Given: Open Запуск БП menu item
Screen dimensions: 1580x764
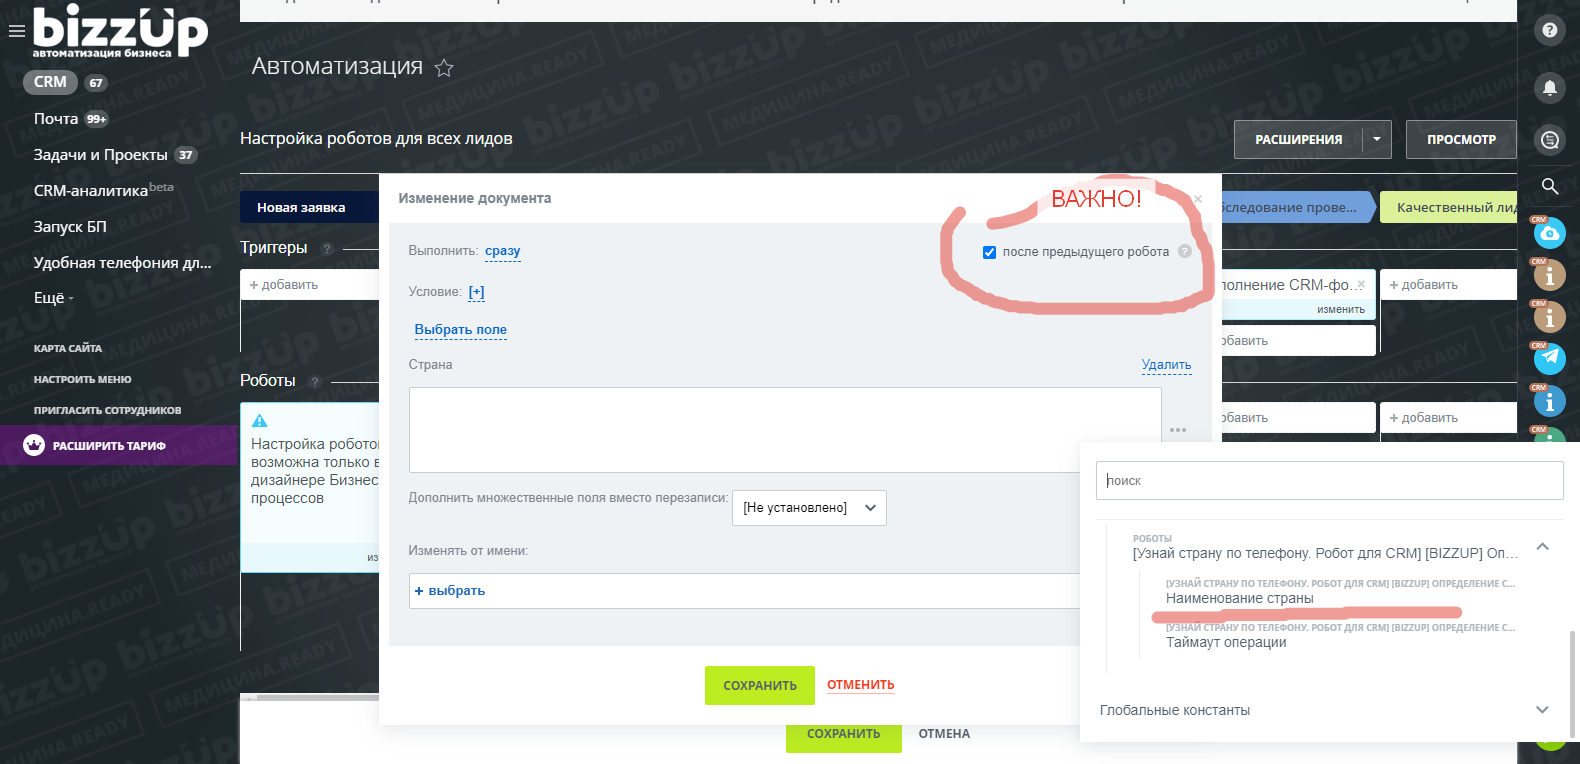Looking at the screenshot, I should tap(70, 227).
